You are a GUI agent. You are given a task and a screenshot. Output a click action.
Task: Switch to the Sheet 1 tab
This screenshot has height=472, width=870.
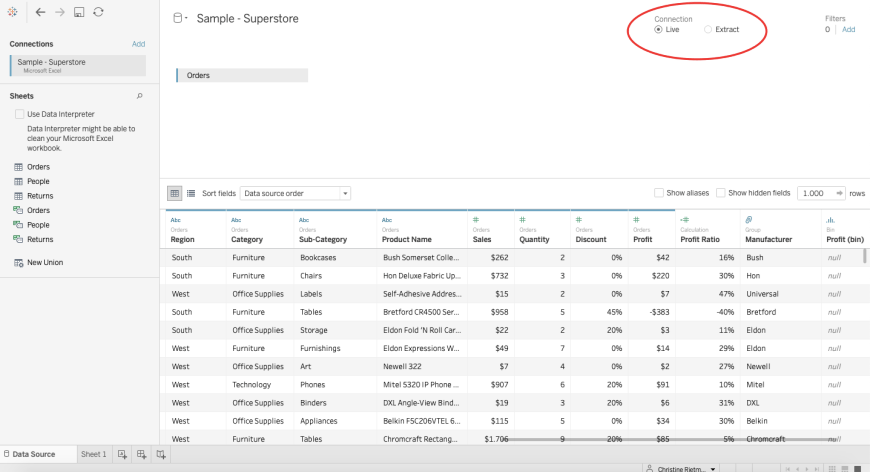(x=93, y=454)
